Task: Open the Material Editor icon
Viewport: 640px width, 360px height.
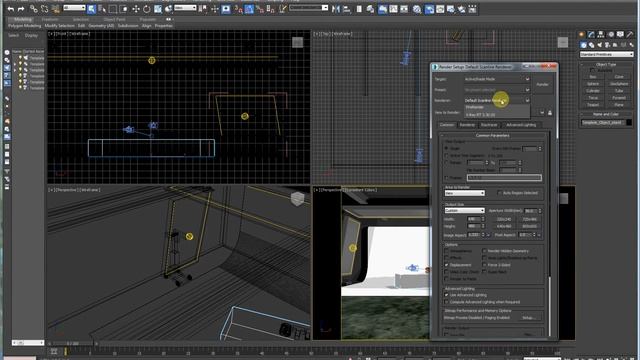Action: pos(417,9)
